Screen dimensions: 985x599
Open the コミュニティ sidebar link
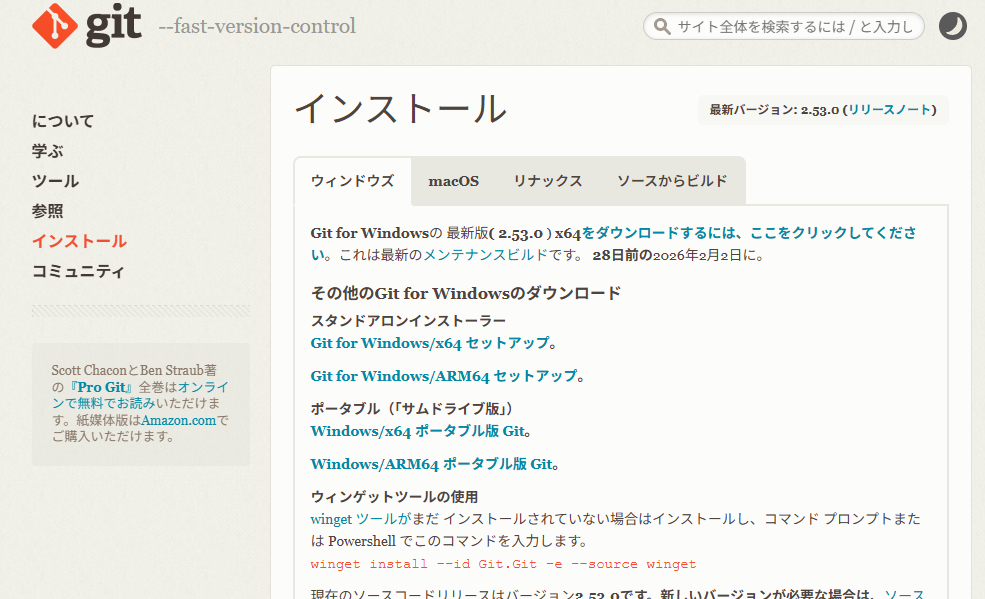click(x=78, y=271)
